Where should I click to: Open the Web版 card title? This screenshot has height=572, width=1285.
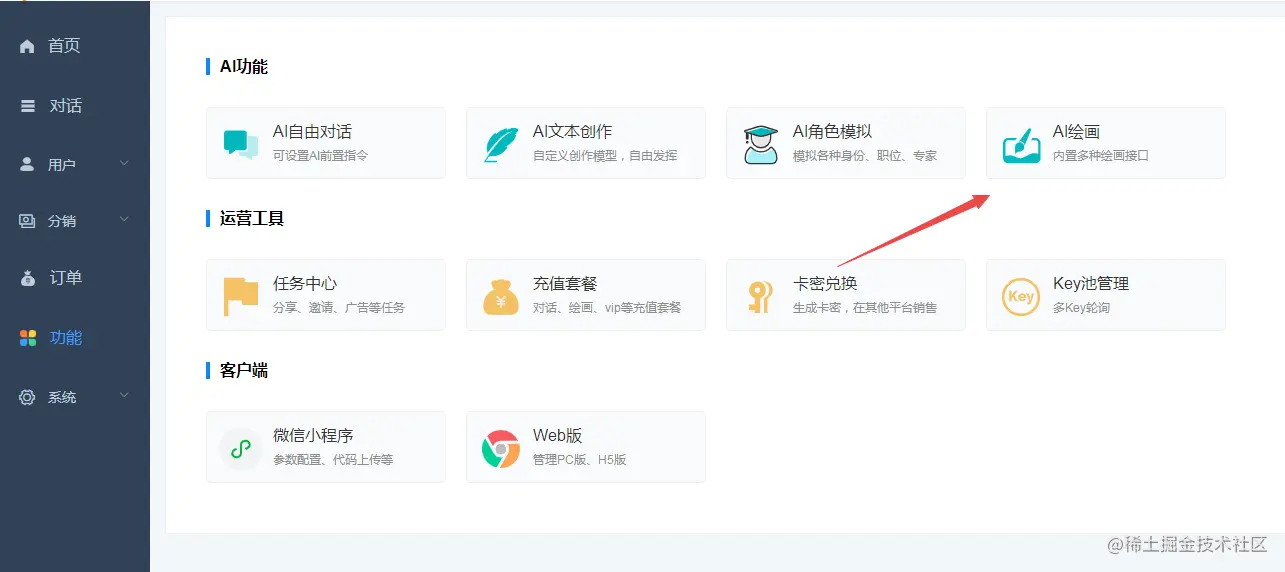557,436
